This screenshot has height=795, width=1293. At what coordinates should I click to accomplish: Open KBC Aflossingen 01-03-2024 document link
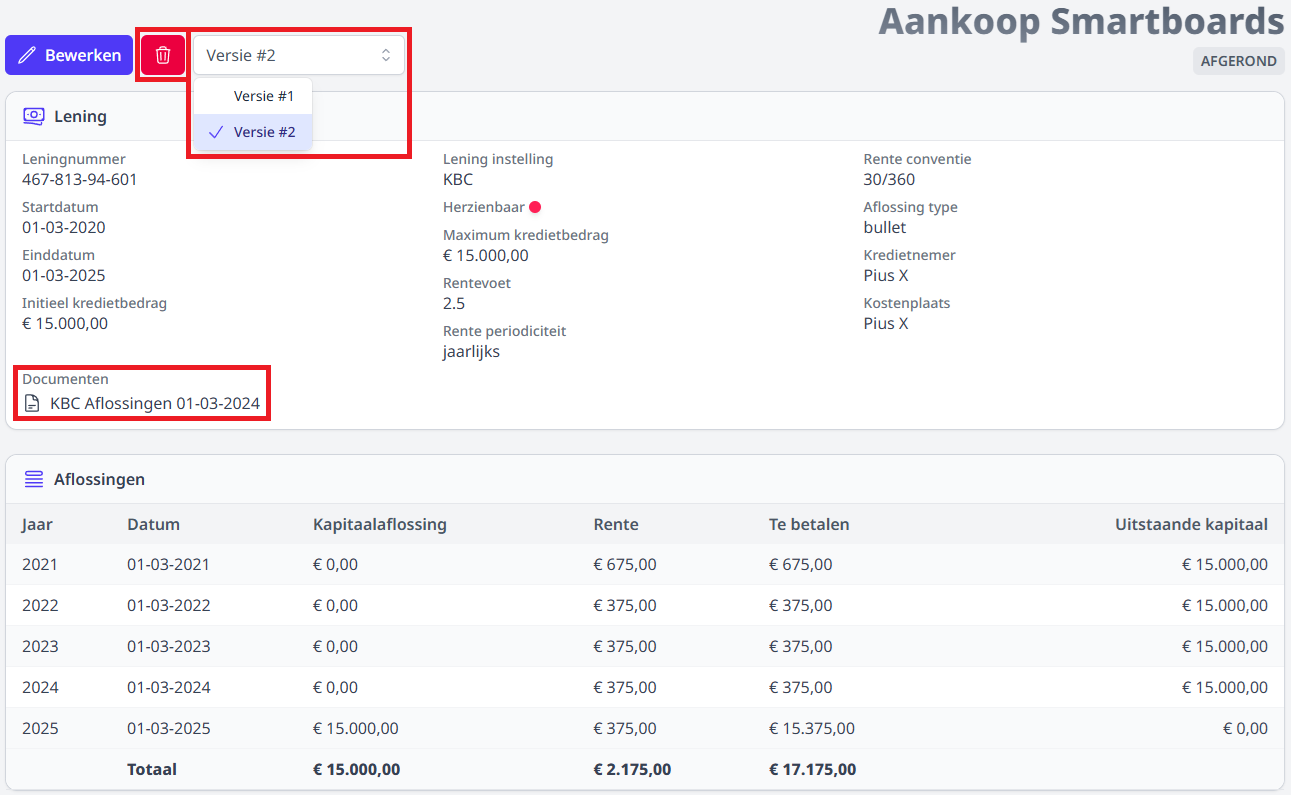[154, 404]
